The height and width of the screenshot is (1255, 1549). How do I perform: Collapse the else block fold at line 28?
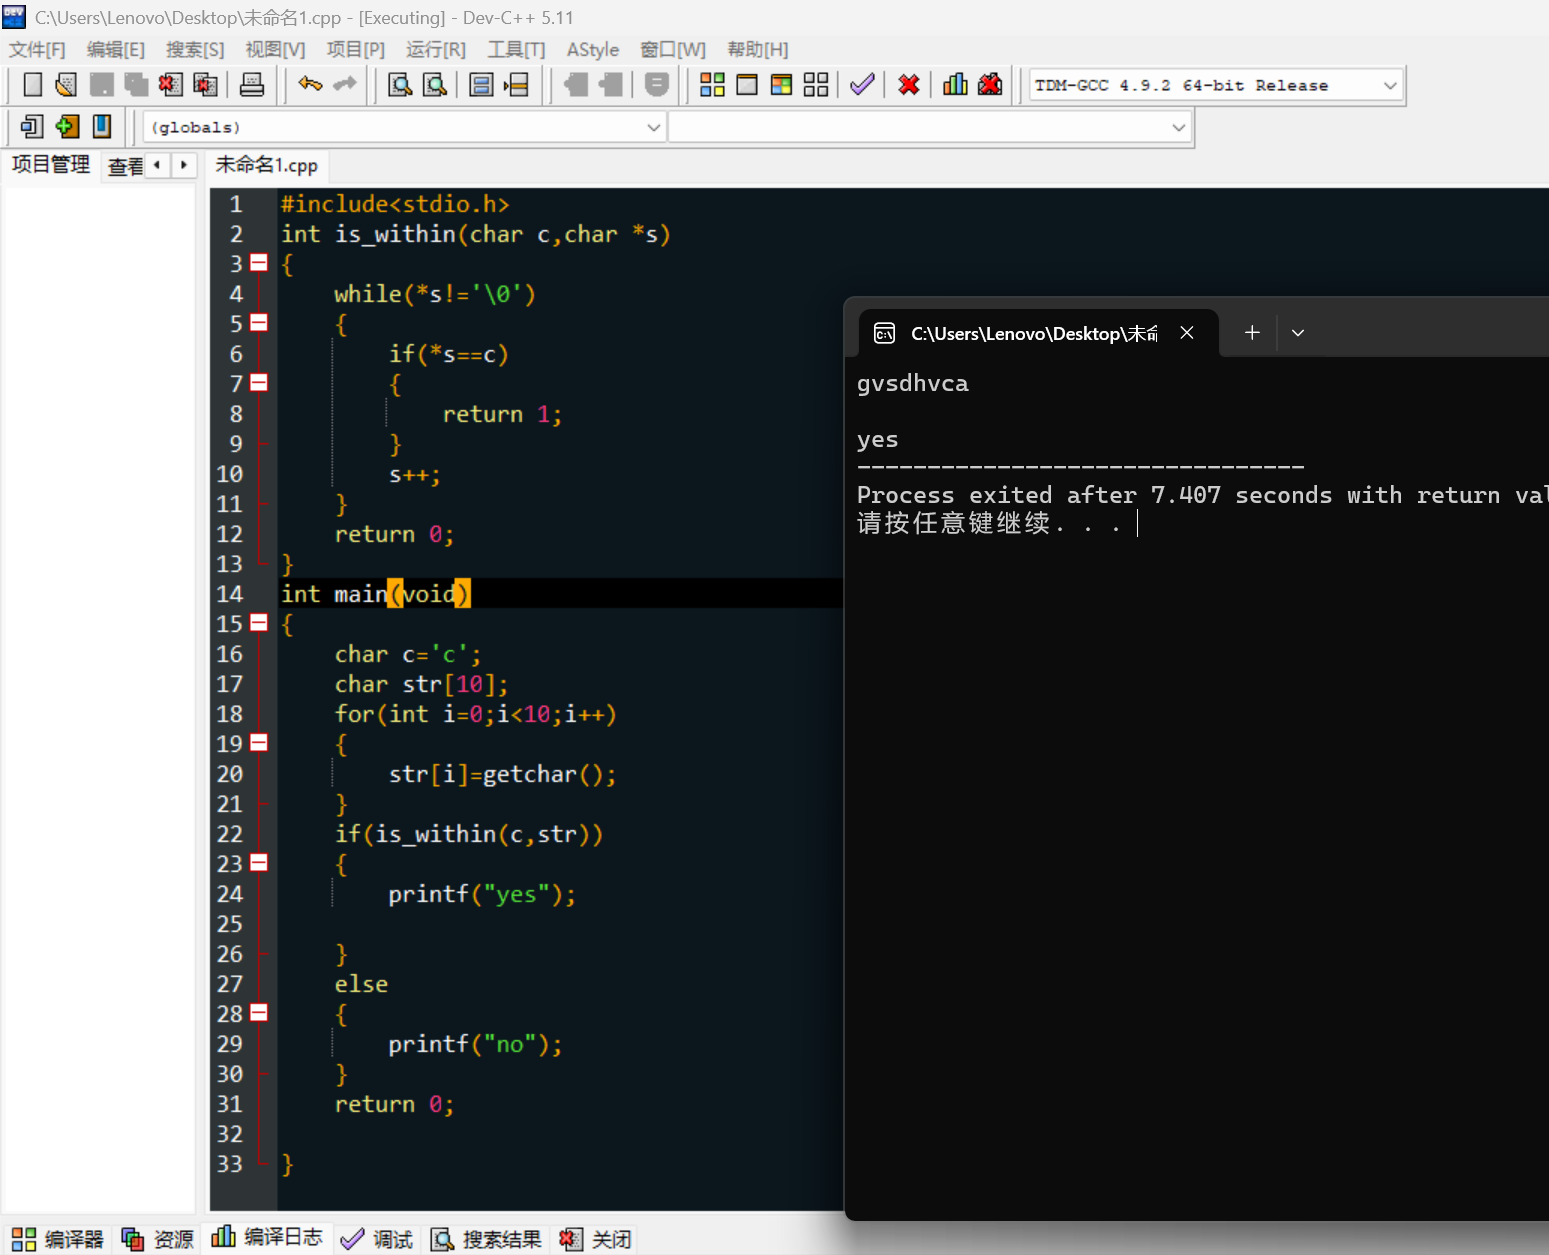[259, 1013]
